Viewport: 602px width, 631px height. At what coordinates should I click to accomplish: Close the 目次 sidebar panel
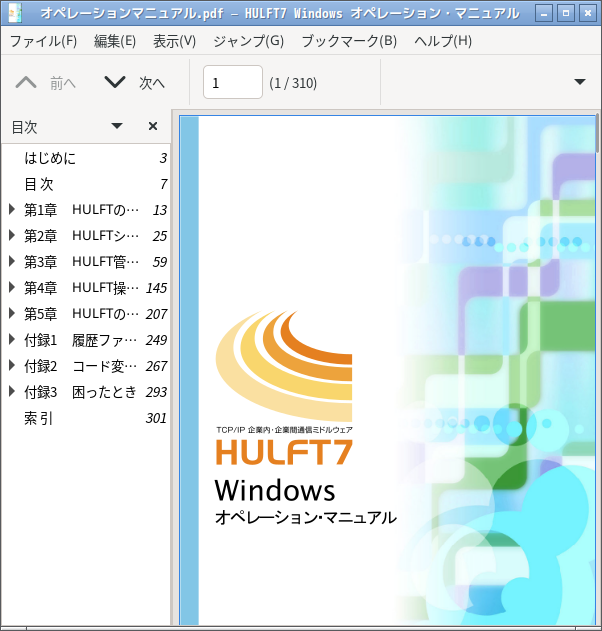[x=153, y=126]
